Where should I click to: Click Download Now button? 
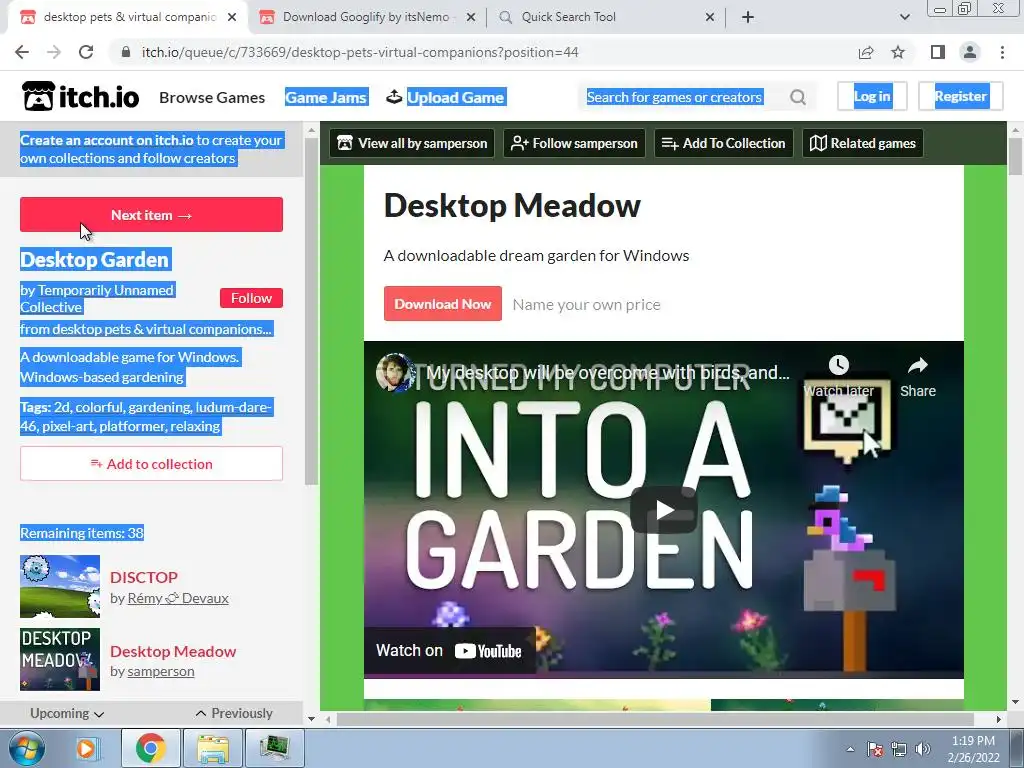(443, 304)
